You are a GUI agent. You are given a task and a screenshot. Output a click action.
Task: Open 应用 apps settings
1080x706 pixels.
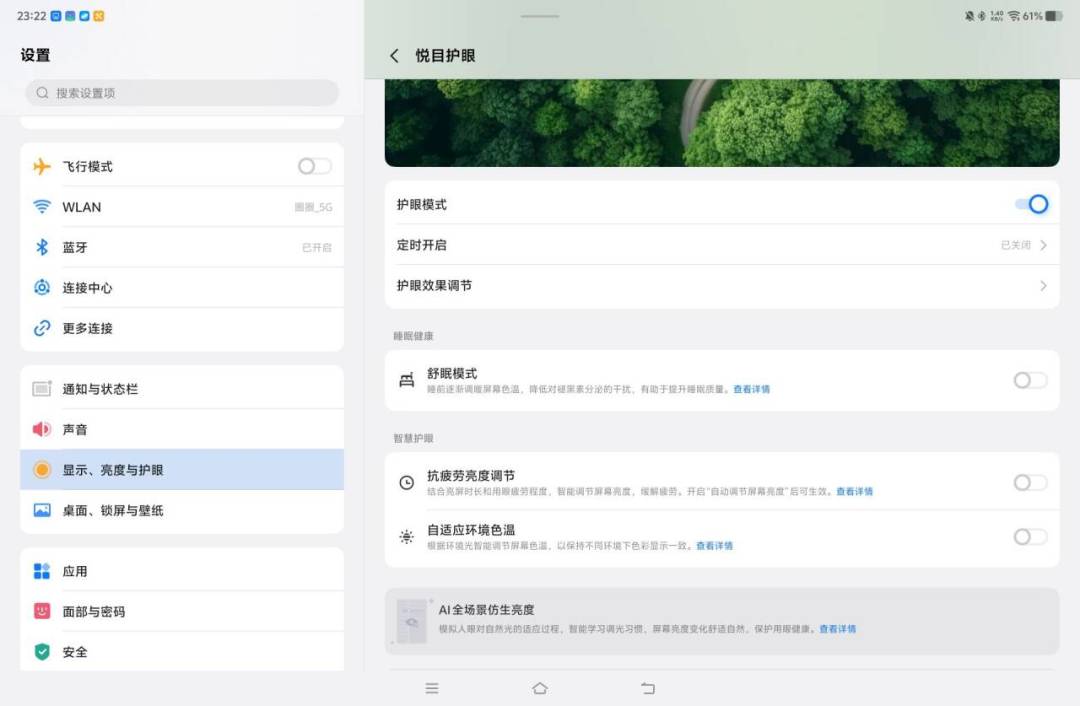182,571
